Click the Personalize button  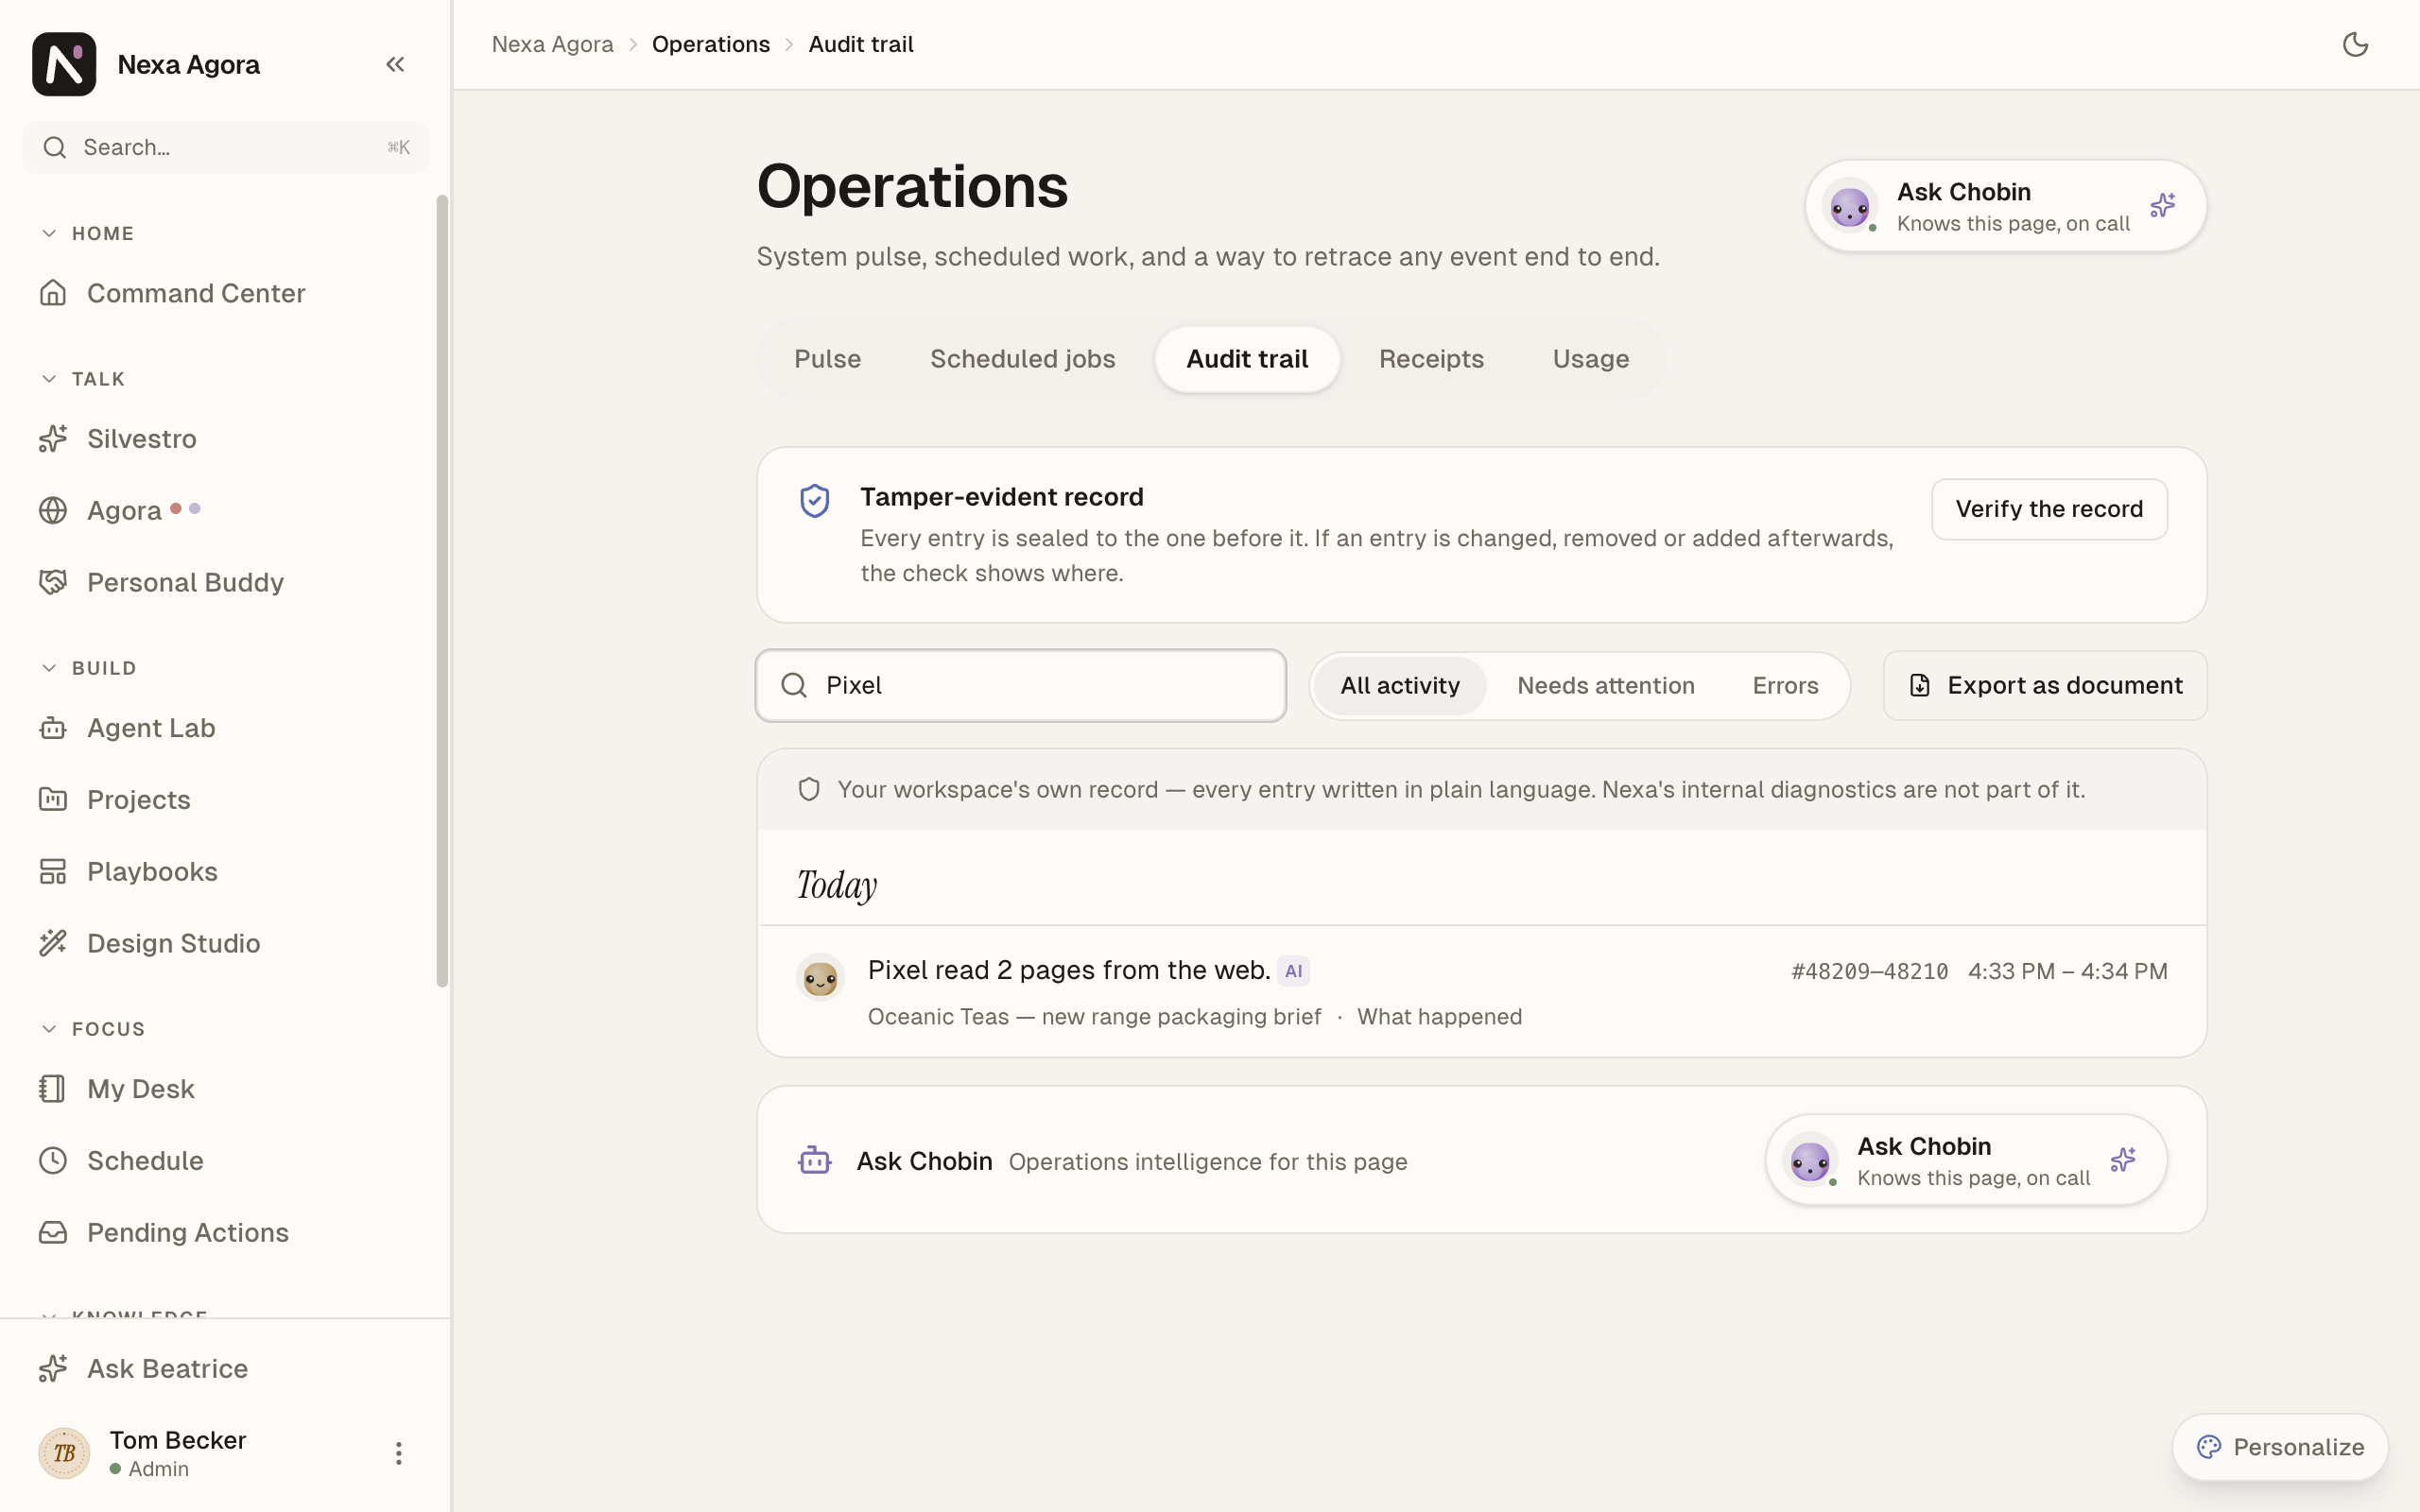click(x=2280, y=1447)
